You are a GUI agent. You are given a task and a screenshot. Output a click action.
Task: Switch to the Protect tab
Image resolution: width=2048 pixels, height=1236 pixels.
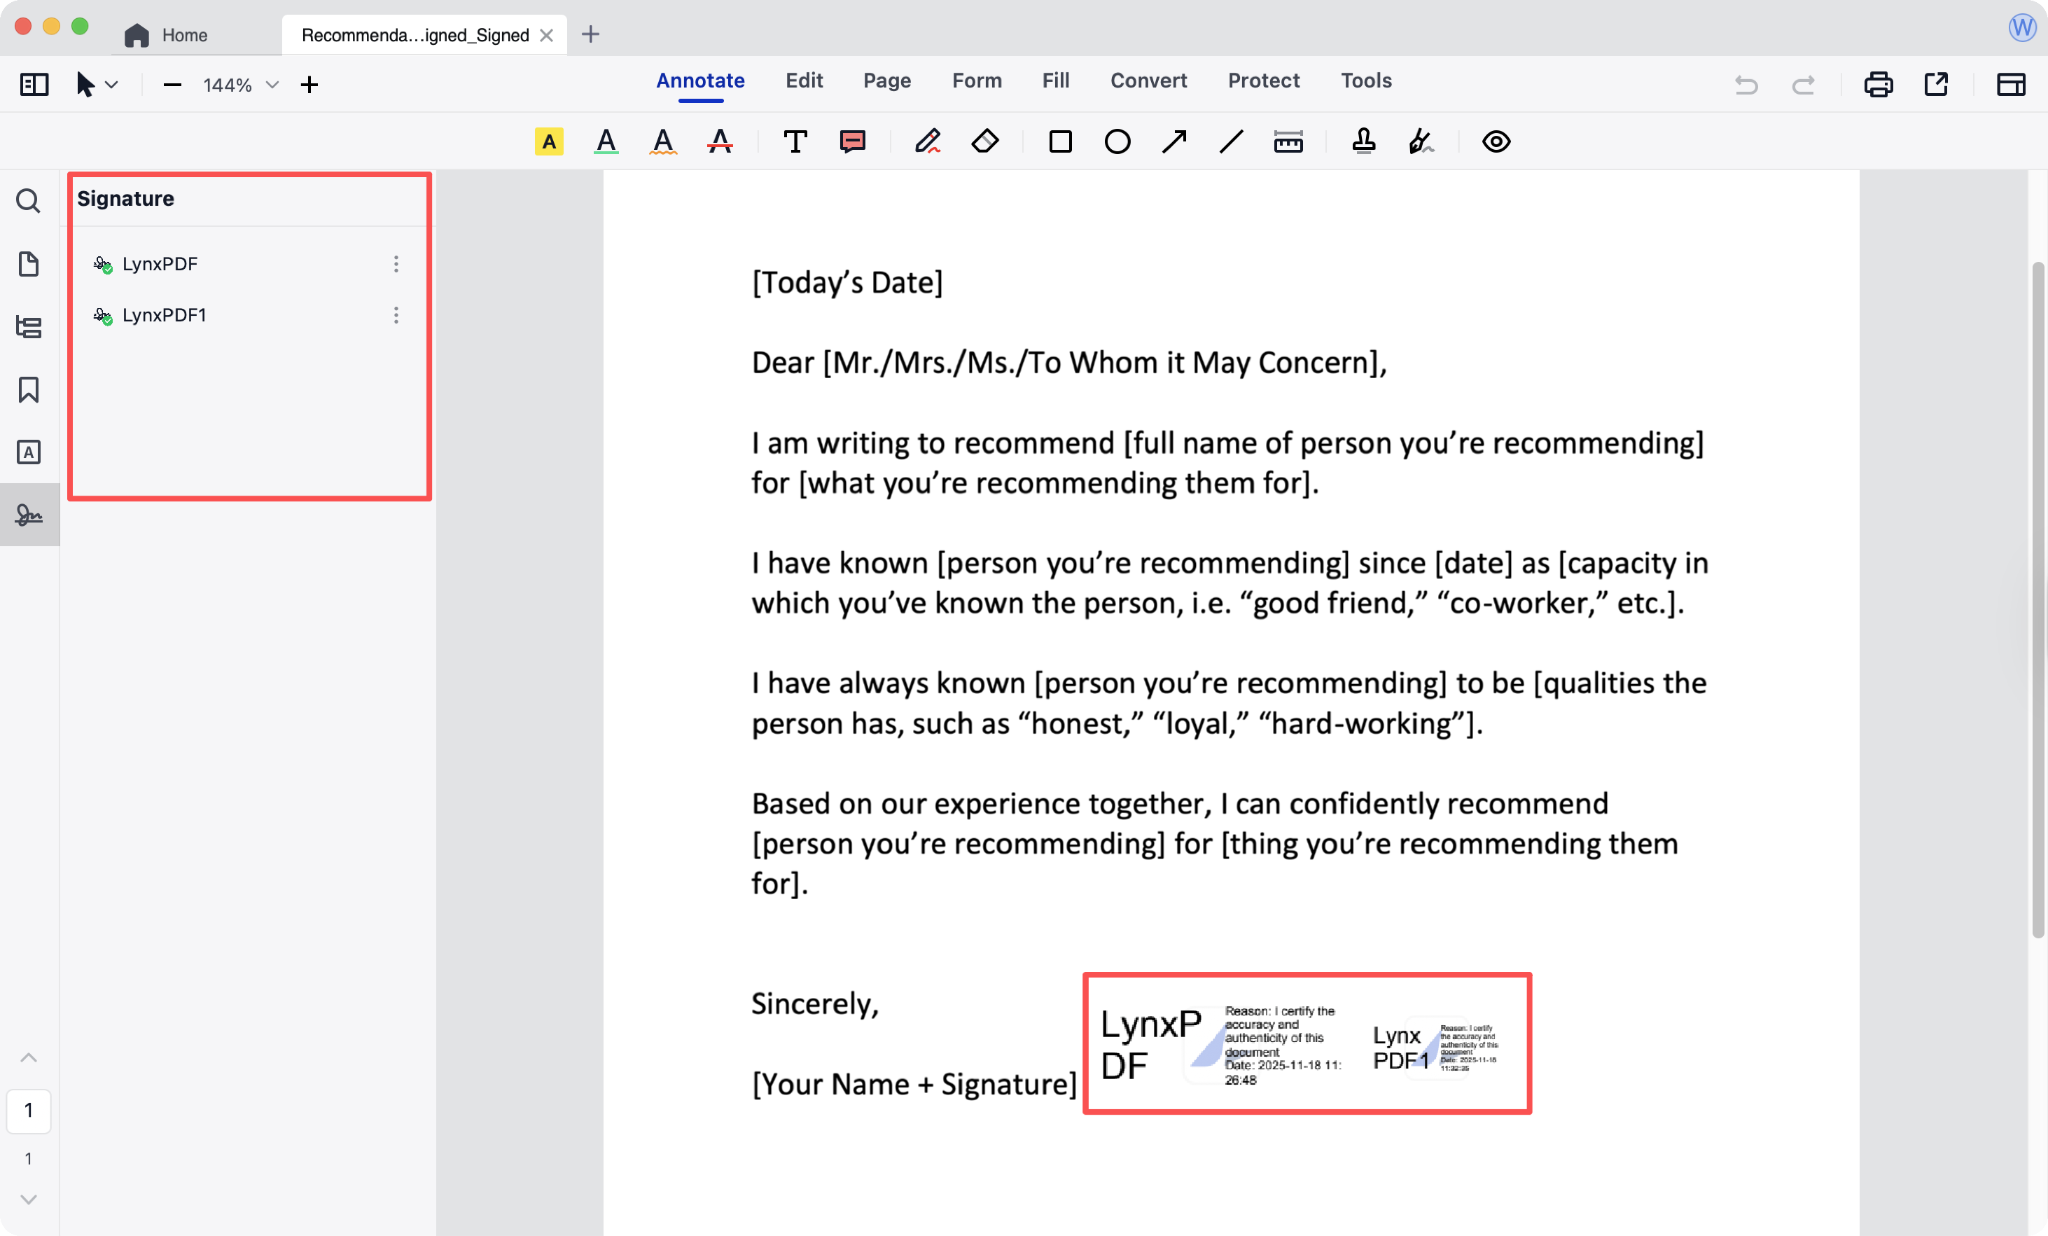pyautogui.click(x=1263, y=81)
